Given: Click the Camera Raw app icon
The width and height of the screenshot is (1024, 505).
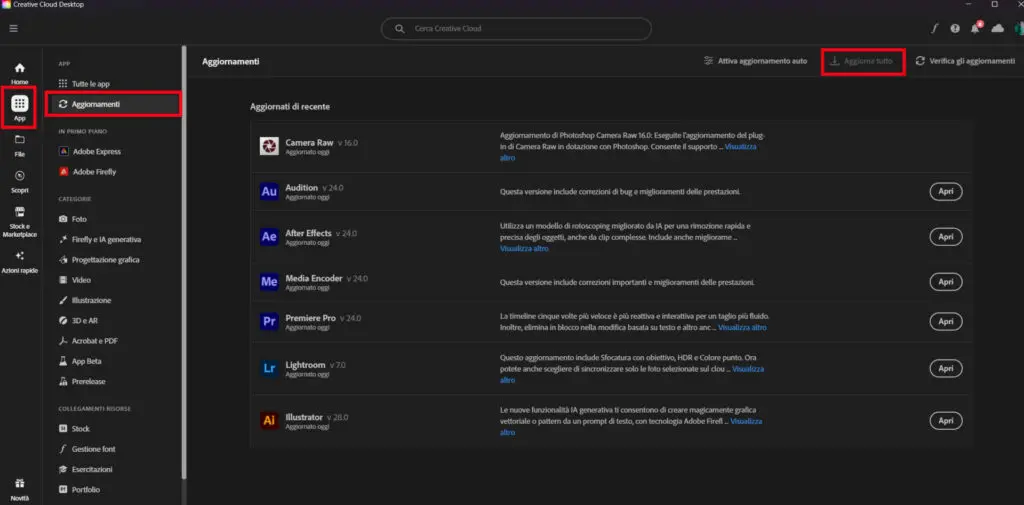Looking at the screenshot, I should click(269, 146).
